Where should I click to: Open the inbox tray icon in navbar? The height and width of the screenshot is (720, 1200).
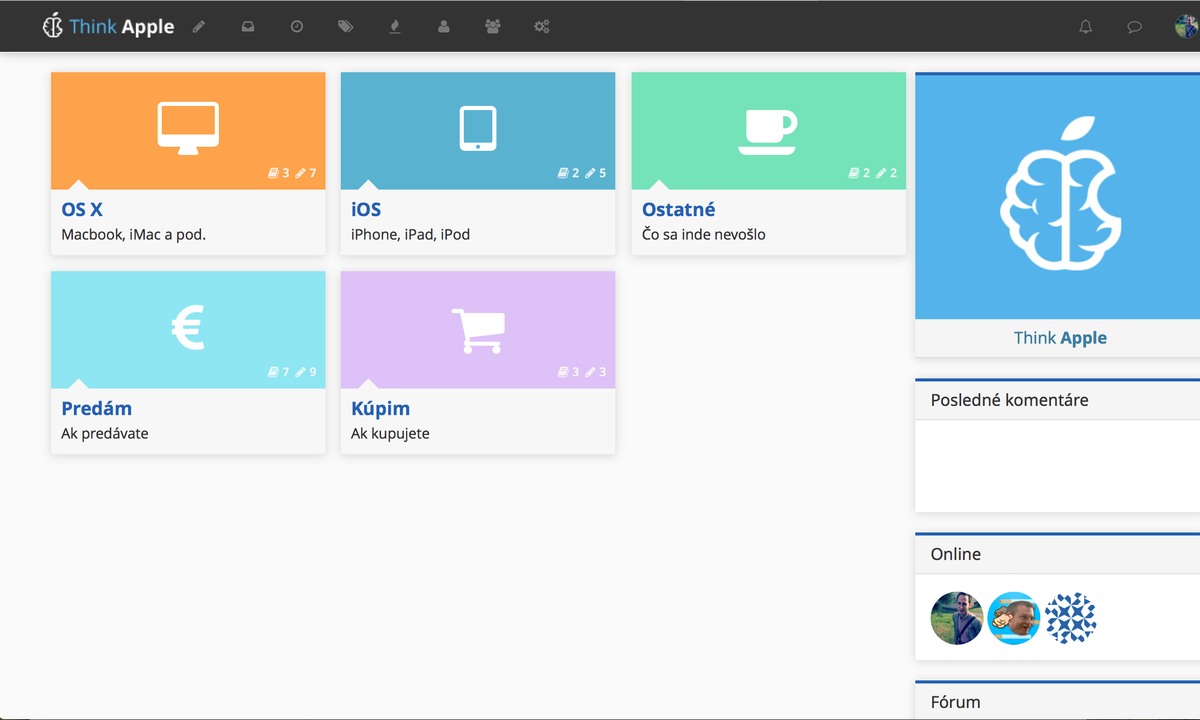248,27
